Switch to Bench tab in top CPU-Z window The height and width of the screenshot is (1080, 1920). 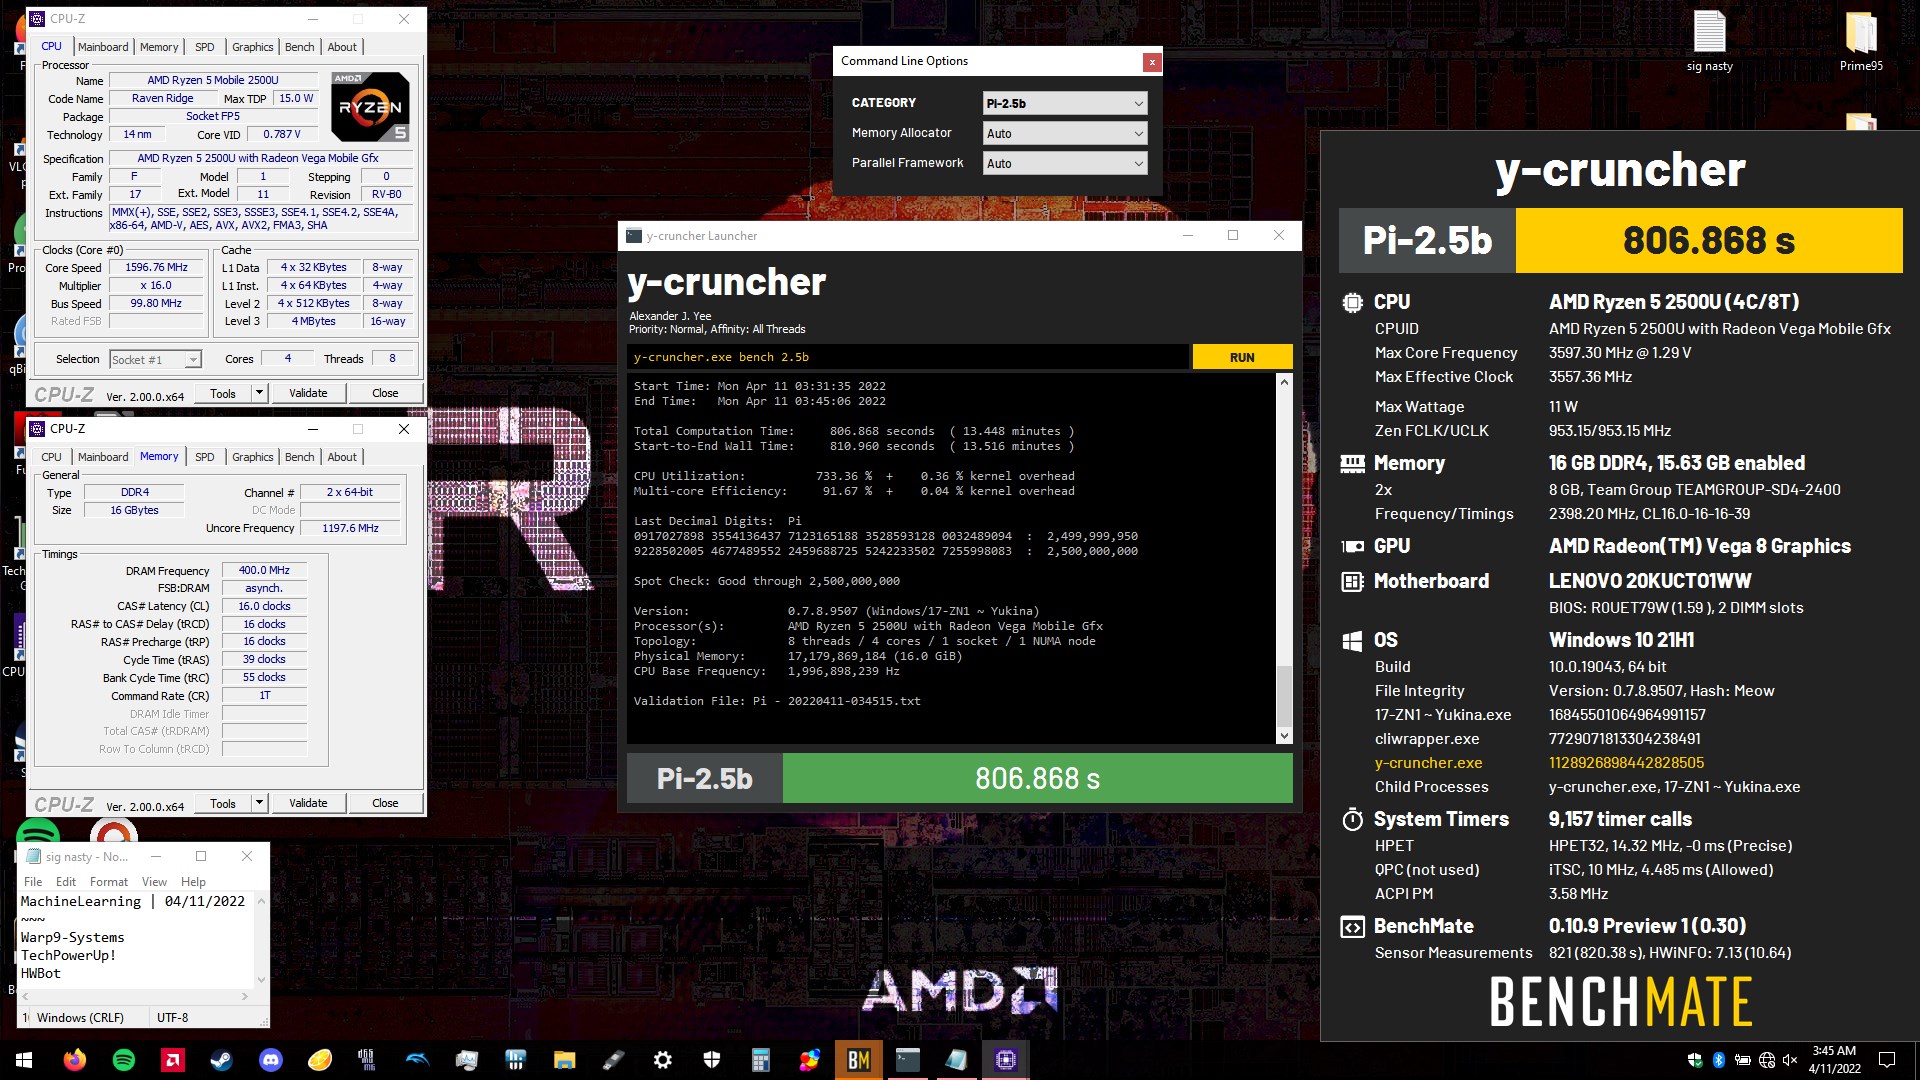[x=299, y=47]
